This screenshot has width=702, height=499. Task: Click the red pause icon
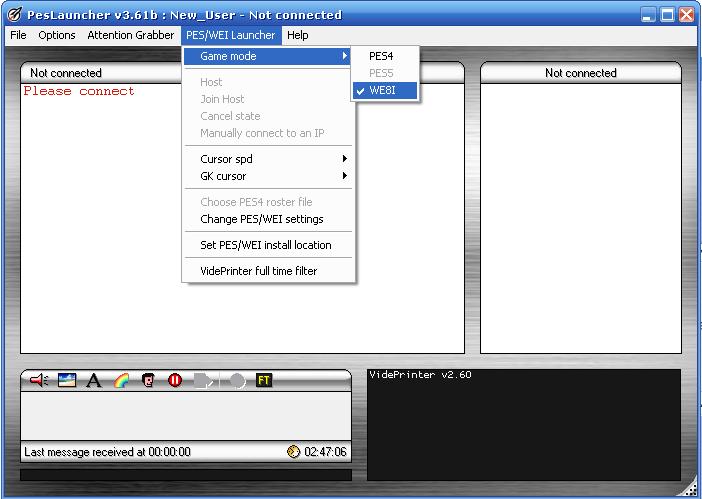[175, 380]
